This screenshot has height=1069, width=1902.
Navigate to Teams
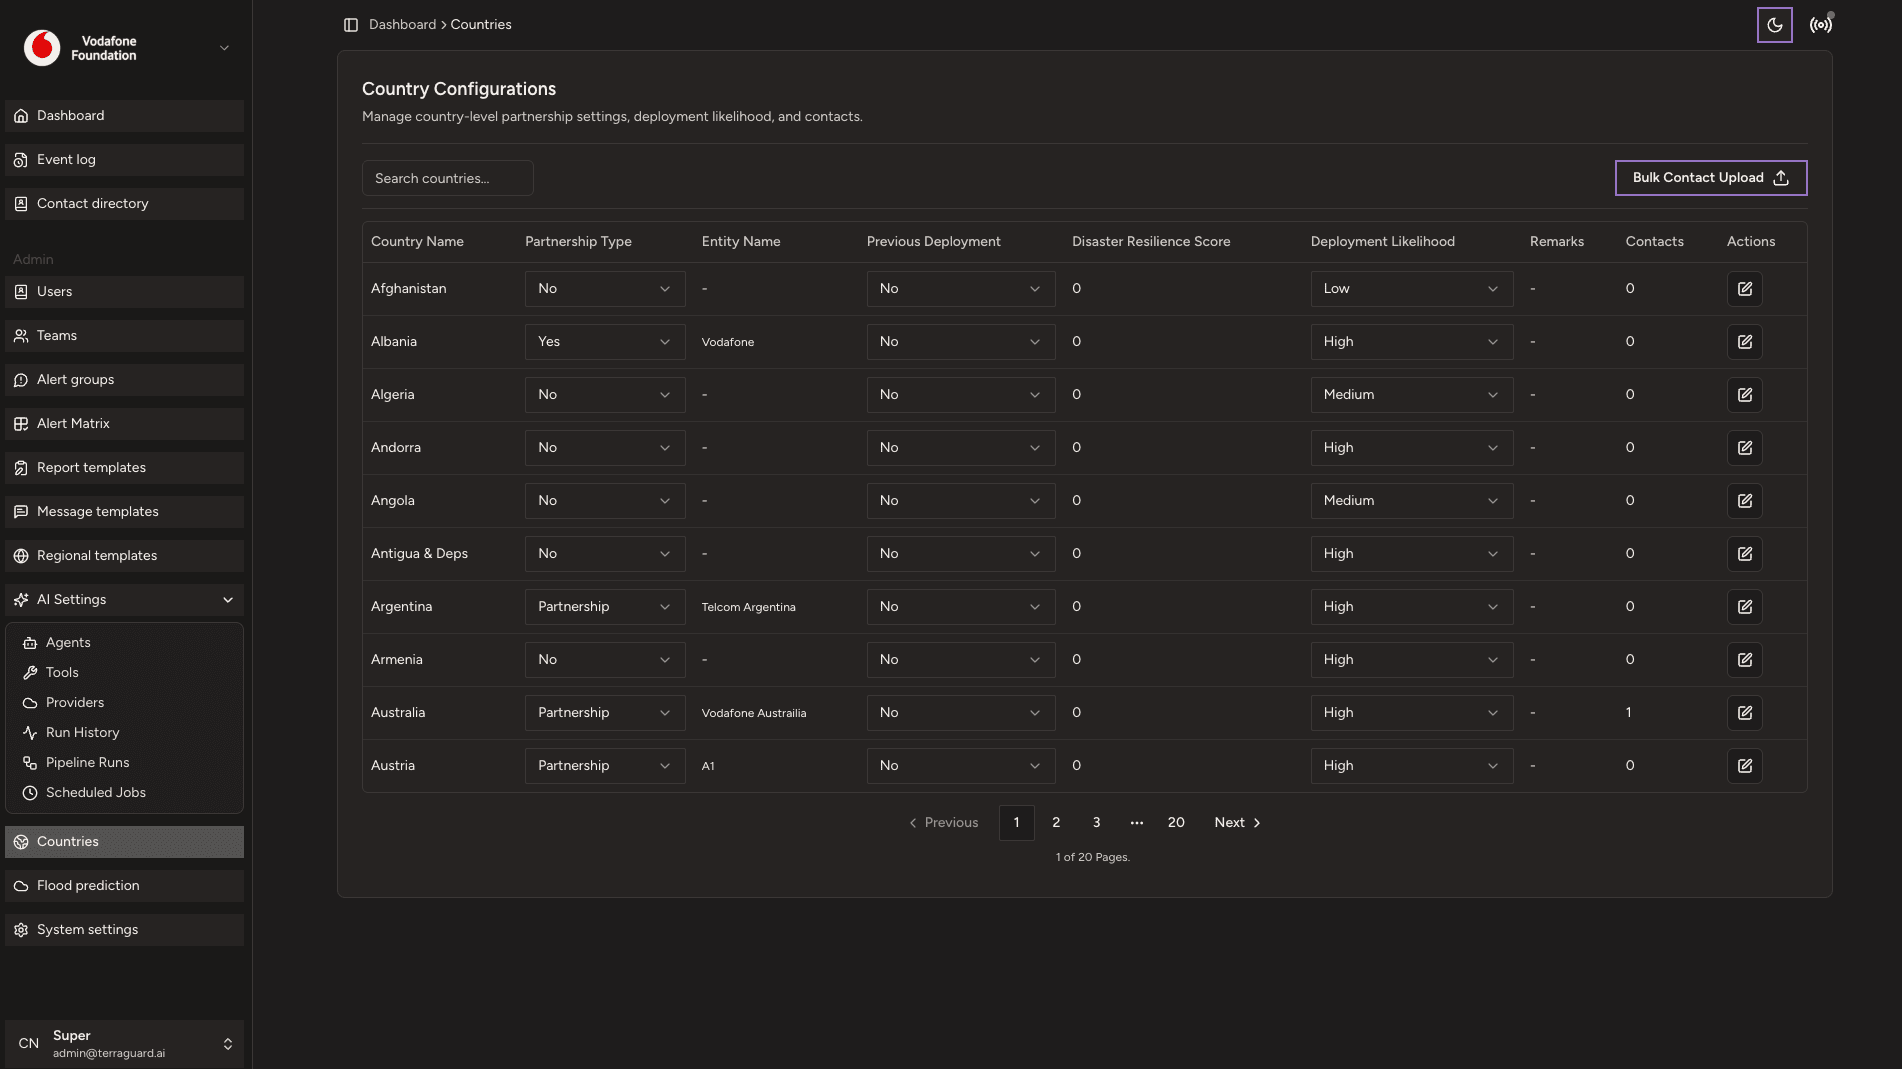coord(124,336)
